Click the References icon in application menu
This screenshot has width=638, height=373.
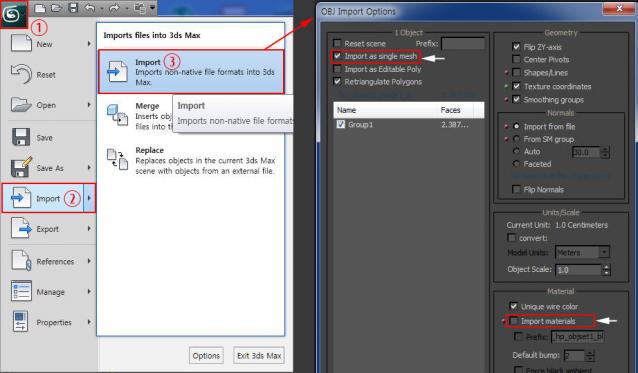21,260
